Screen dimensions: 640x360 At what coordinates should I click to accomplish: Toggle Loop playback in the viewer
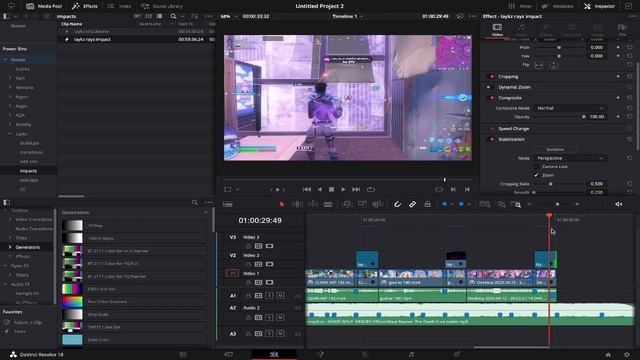click(x=371, y=189)
